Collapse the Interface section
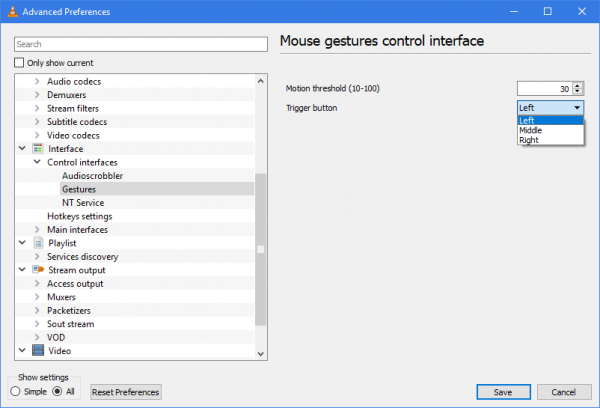Screen dimensions: 600x408 coord(22,148)
